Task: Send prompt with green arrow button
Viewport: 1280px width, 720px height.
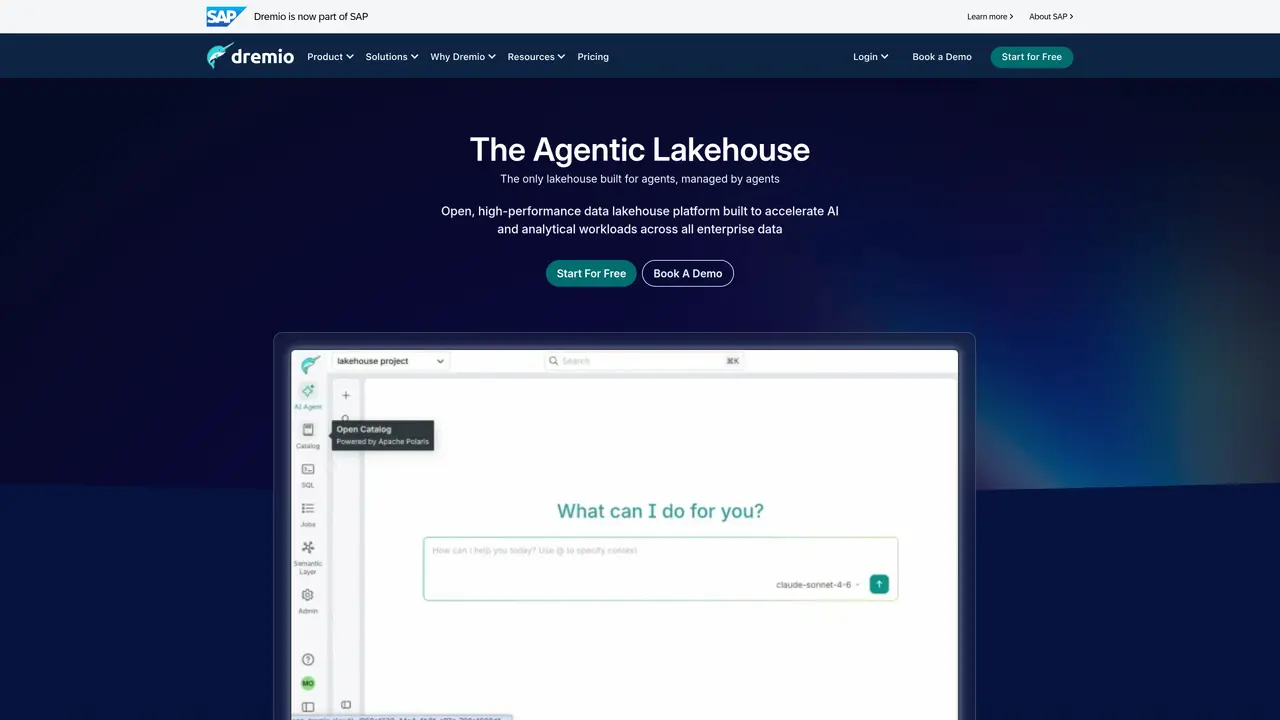Action: point(879,584)
